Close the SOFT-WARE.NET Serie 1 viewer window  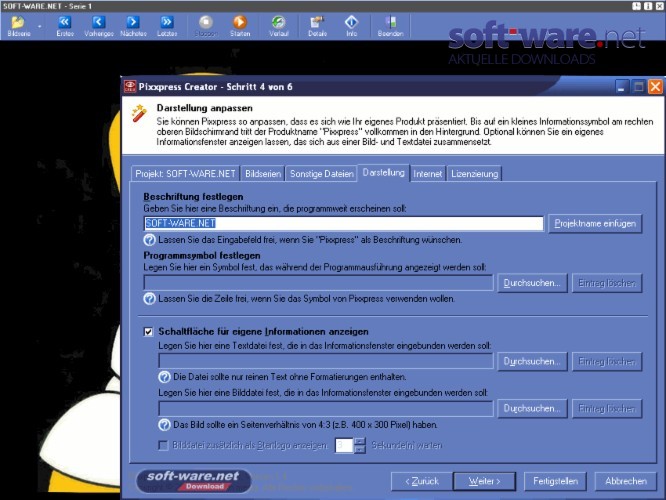coord(659,6)
